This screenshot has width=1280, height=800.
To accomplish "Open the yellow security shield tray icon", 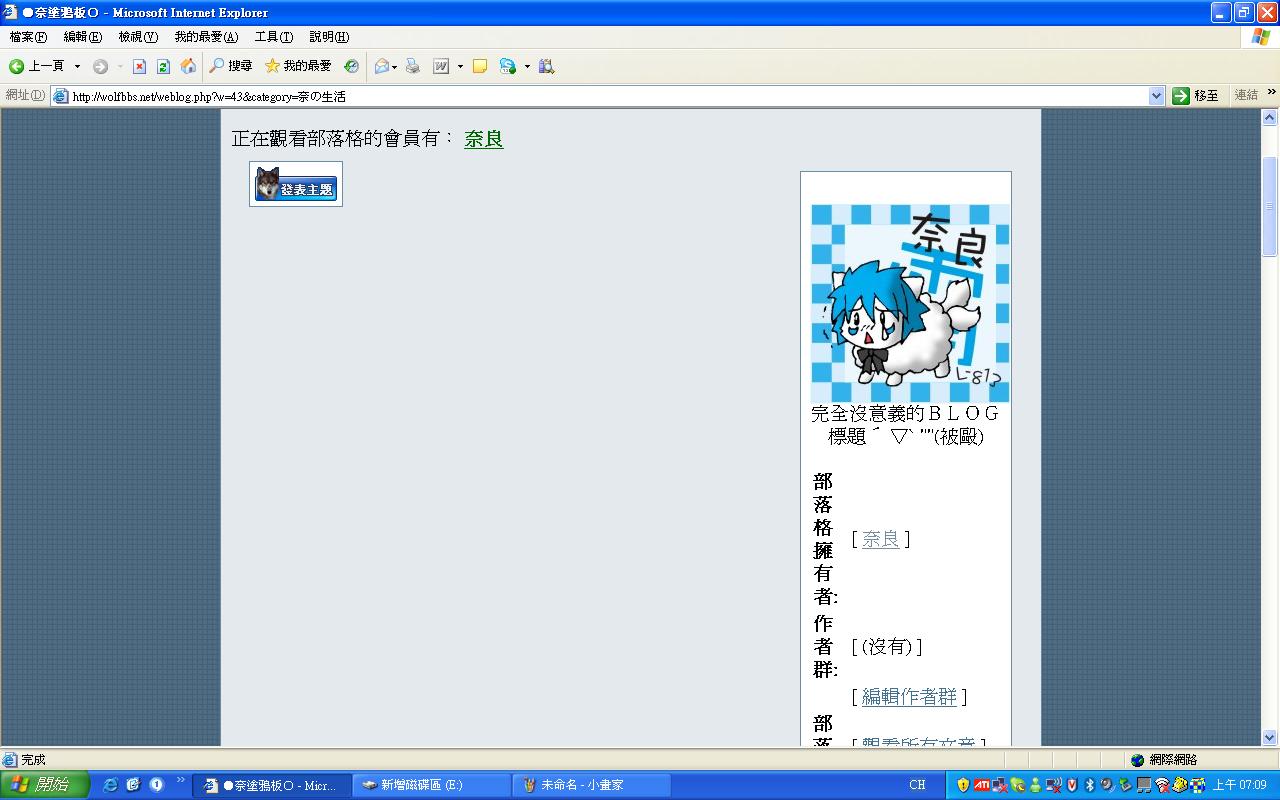I will (x=963, y=785).
